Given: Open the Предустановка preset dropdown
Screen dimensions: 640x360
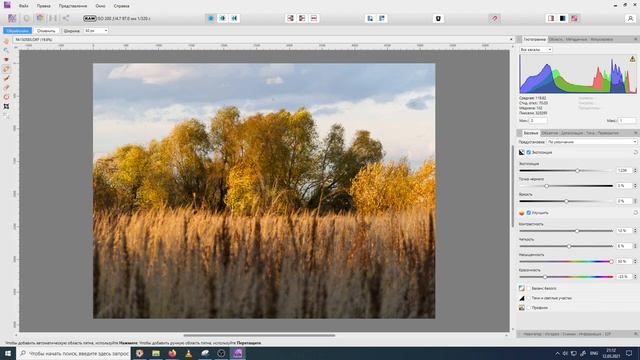Looking at the screenshot, I should (x=592, y=142).
